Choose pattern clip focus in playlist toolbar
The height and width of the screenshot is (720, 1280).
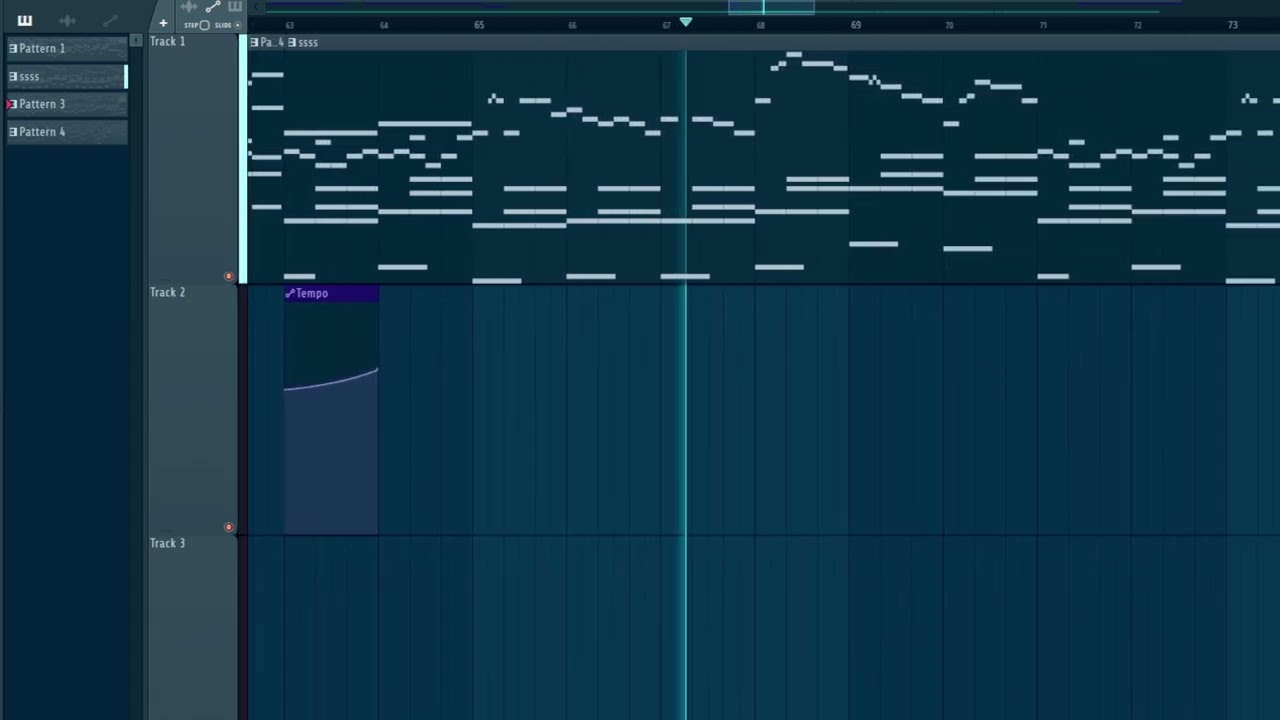point(235,7)
